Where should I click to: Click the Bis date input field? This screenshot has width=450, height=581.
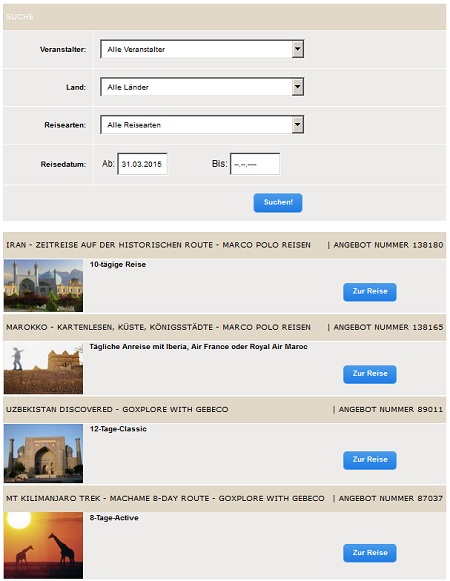click(x=255, y=164)
